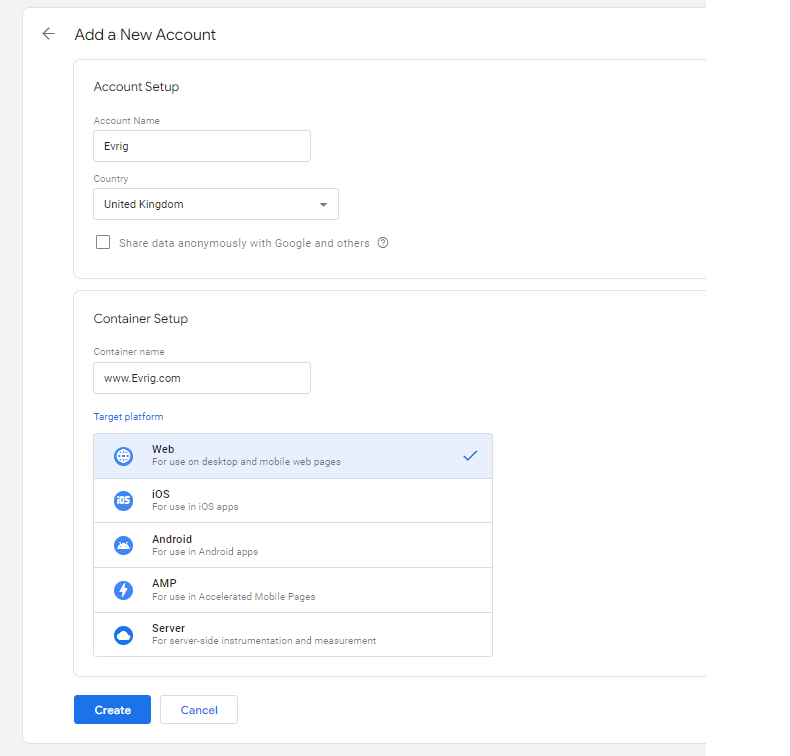
Task: Focus the Container name field
Action: 202,378
